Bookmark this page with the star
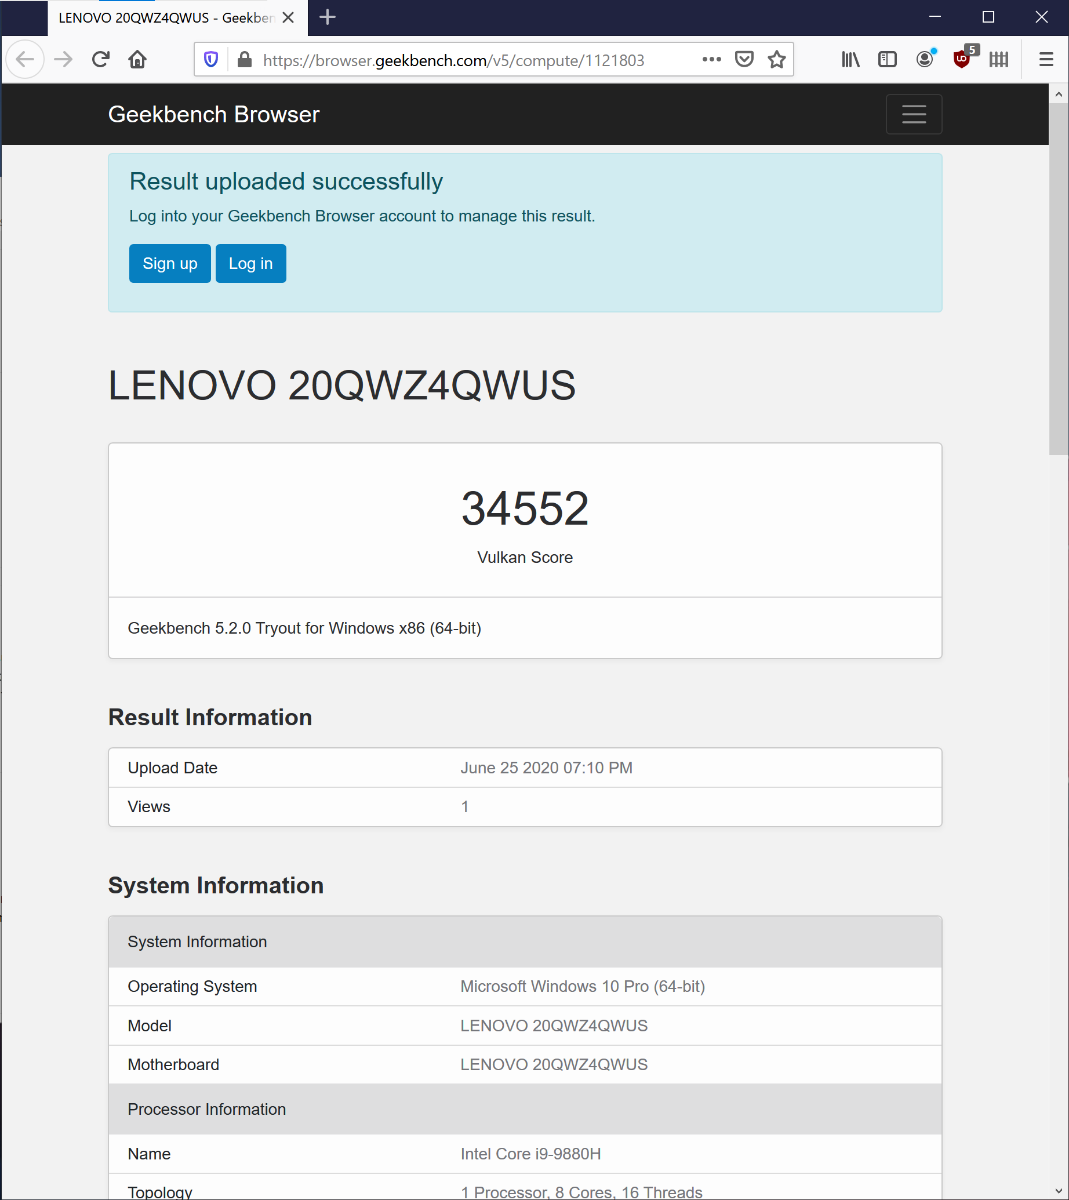 (x=777, y=60)
